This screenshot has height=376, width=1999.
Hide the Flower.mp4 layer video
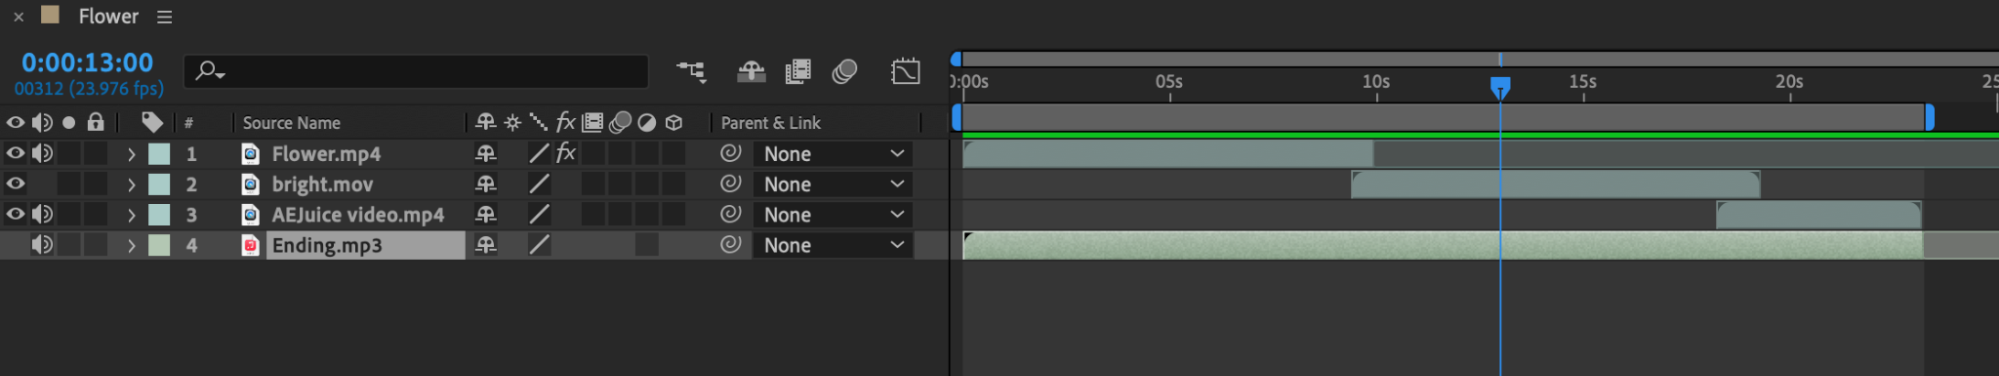(15, 153)
